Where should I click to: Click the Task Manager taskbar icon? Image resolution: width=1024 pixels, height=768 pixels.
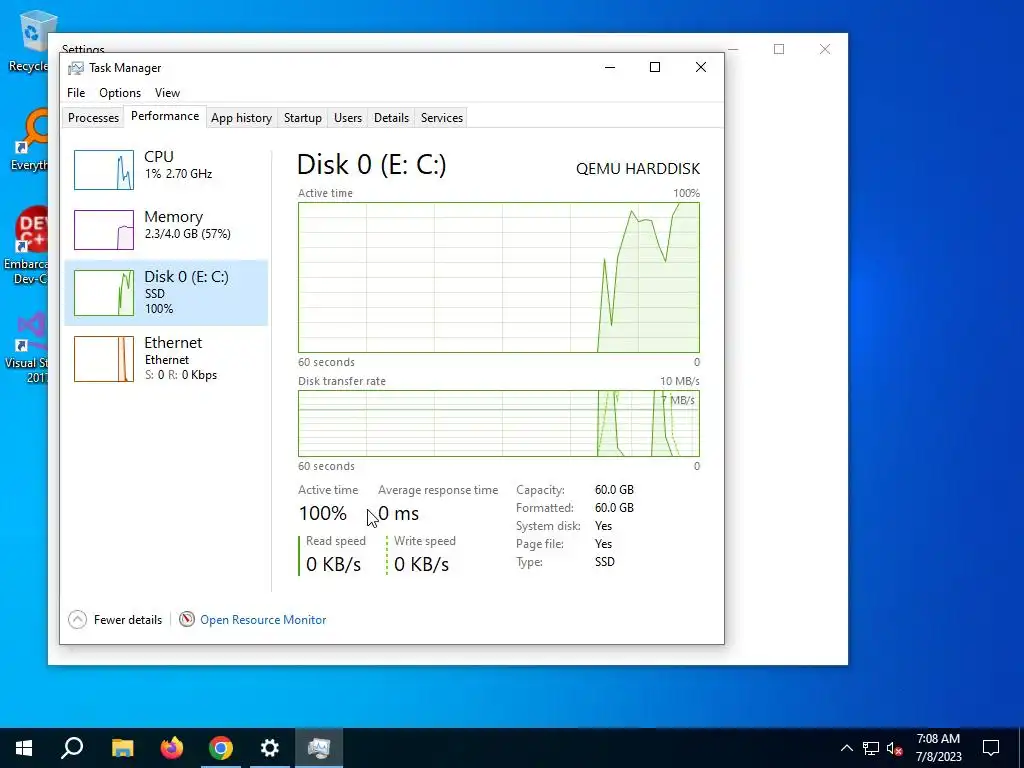pos(319,748)
